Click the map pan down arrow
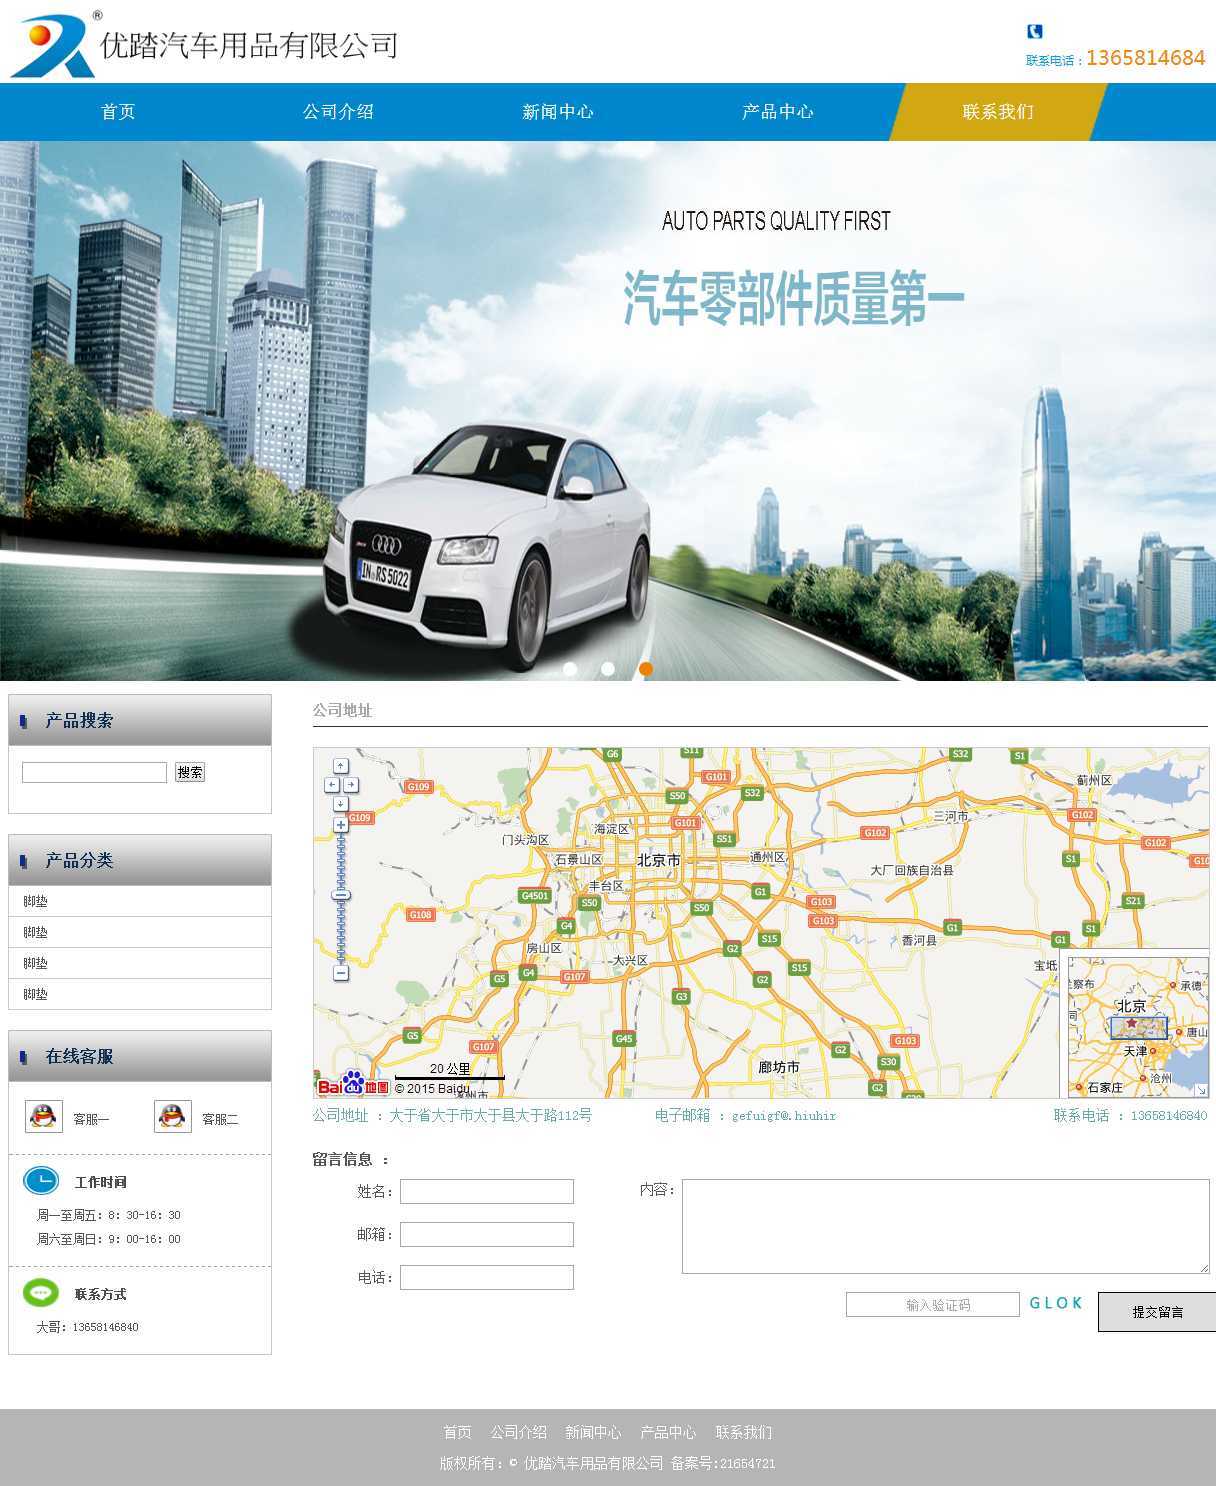The height and width of the screenshot is (1486, 1216). tap(341, 804)
